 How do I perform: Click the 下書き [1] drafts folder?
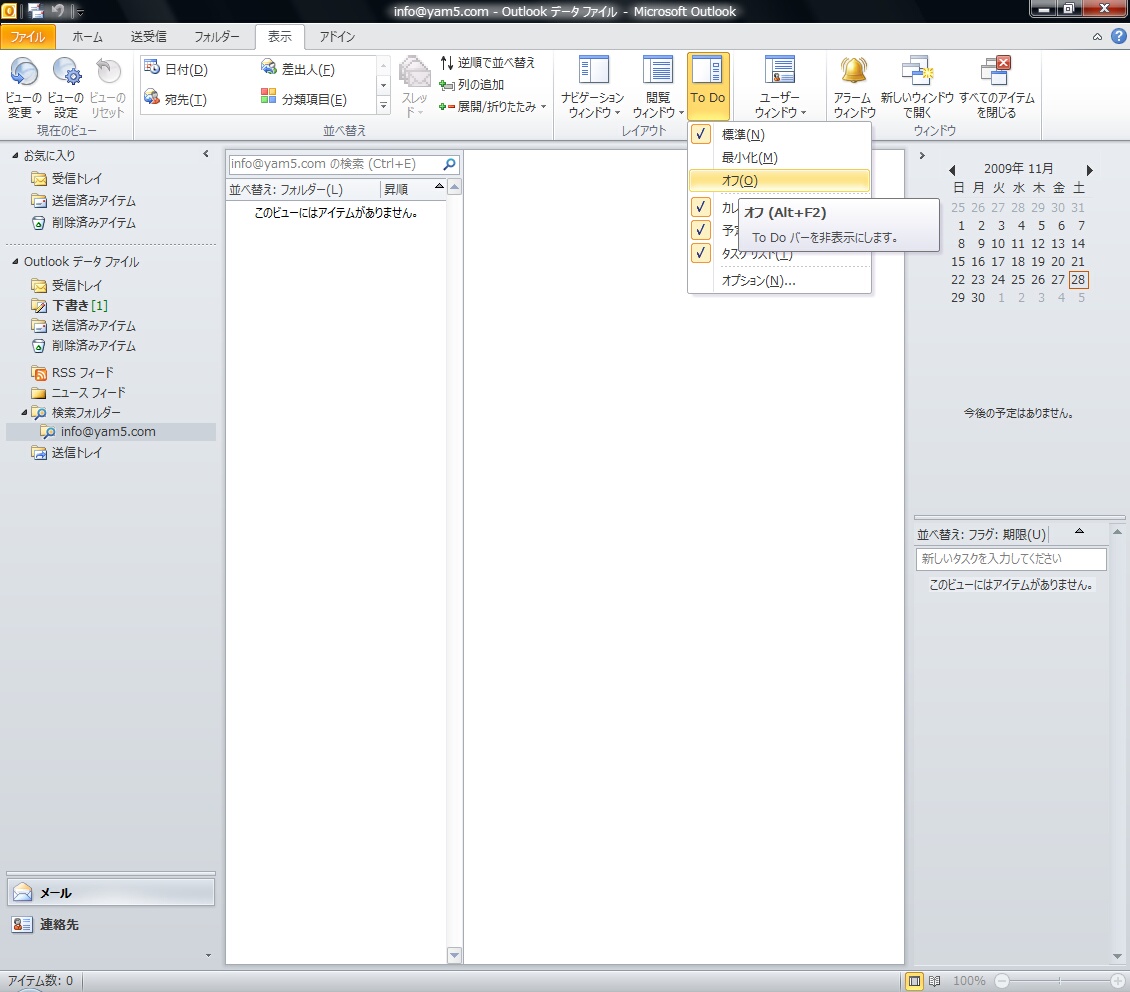(x=69, y=305)
